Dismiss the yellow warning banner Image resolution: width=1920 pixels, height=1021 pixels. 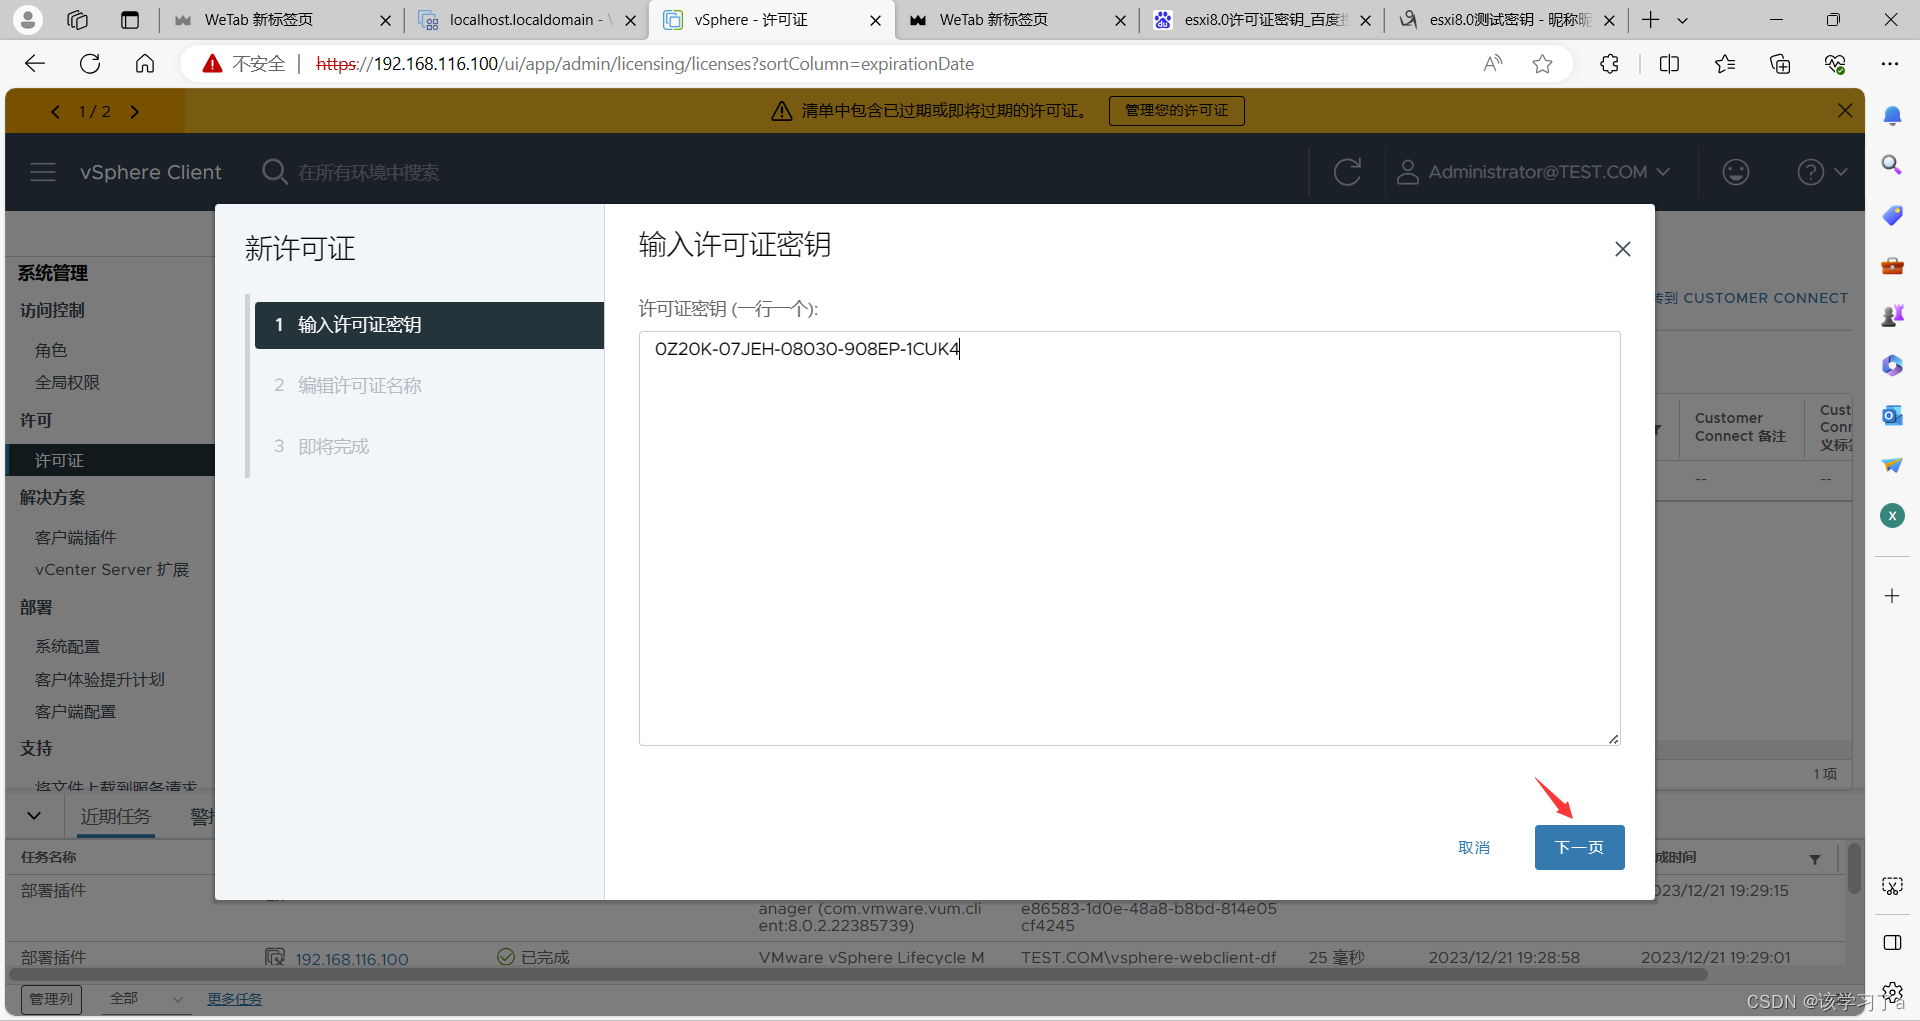(x=1845, y=111)
